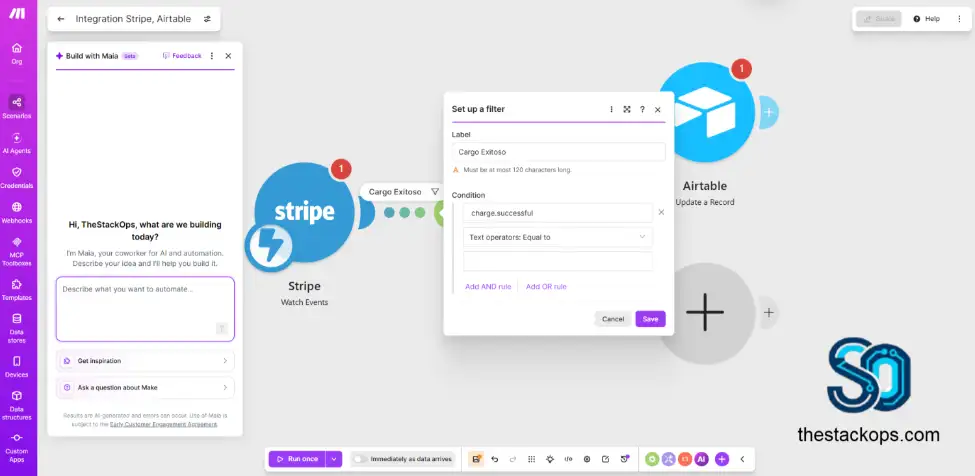Redo the last change
The image size is (975, 476).
coord(513,459)
